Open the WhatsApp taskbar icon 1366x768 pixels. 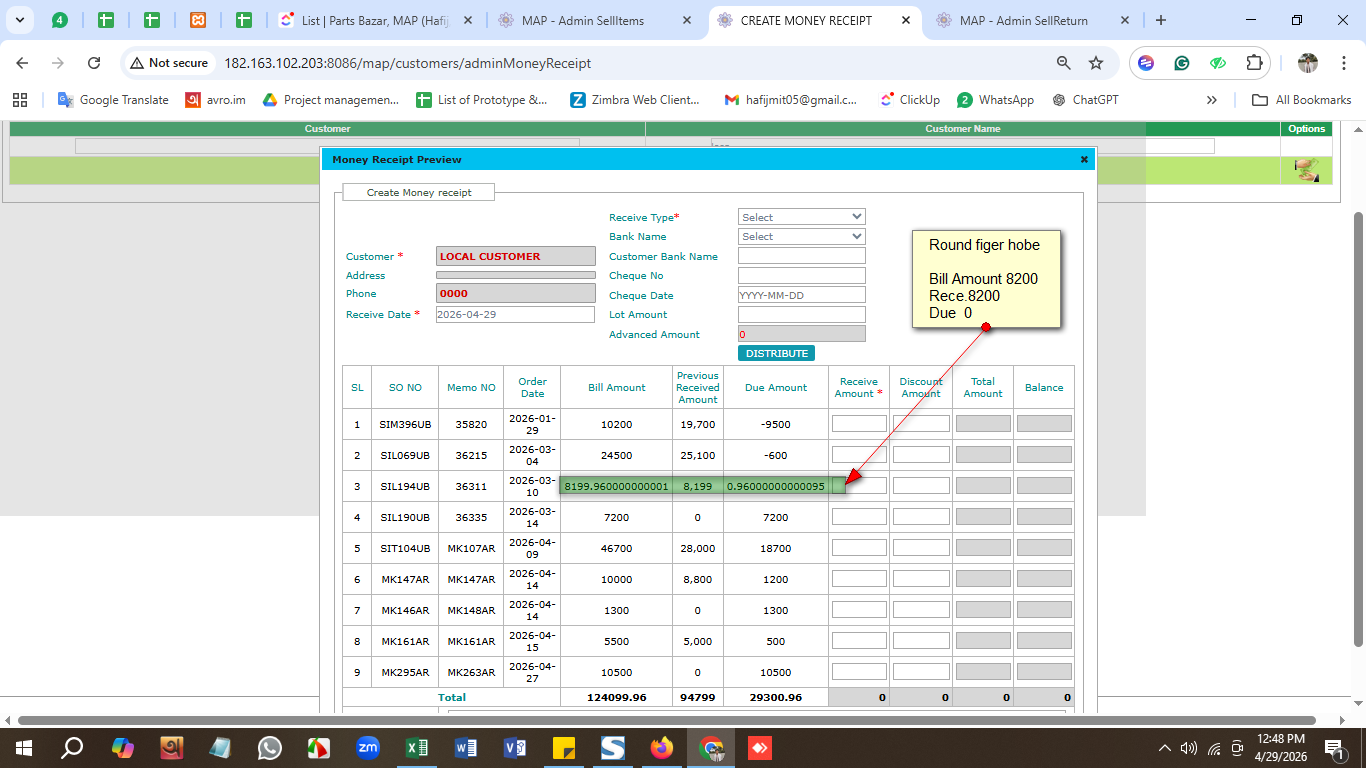pyautogui.click(x=270, y=748)
